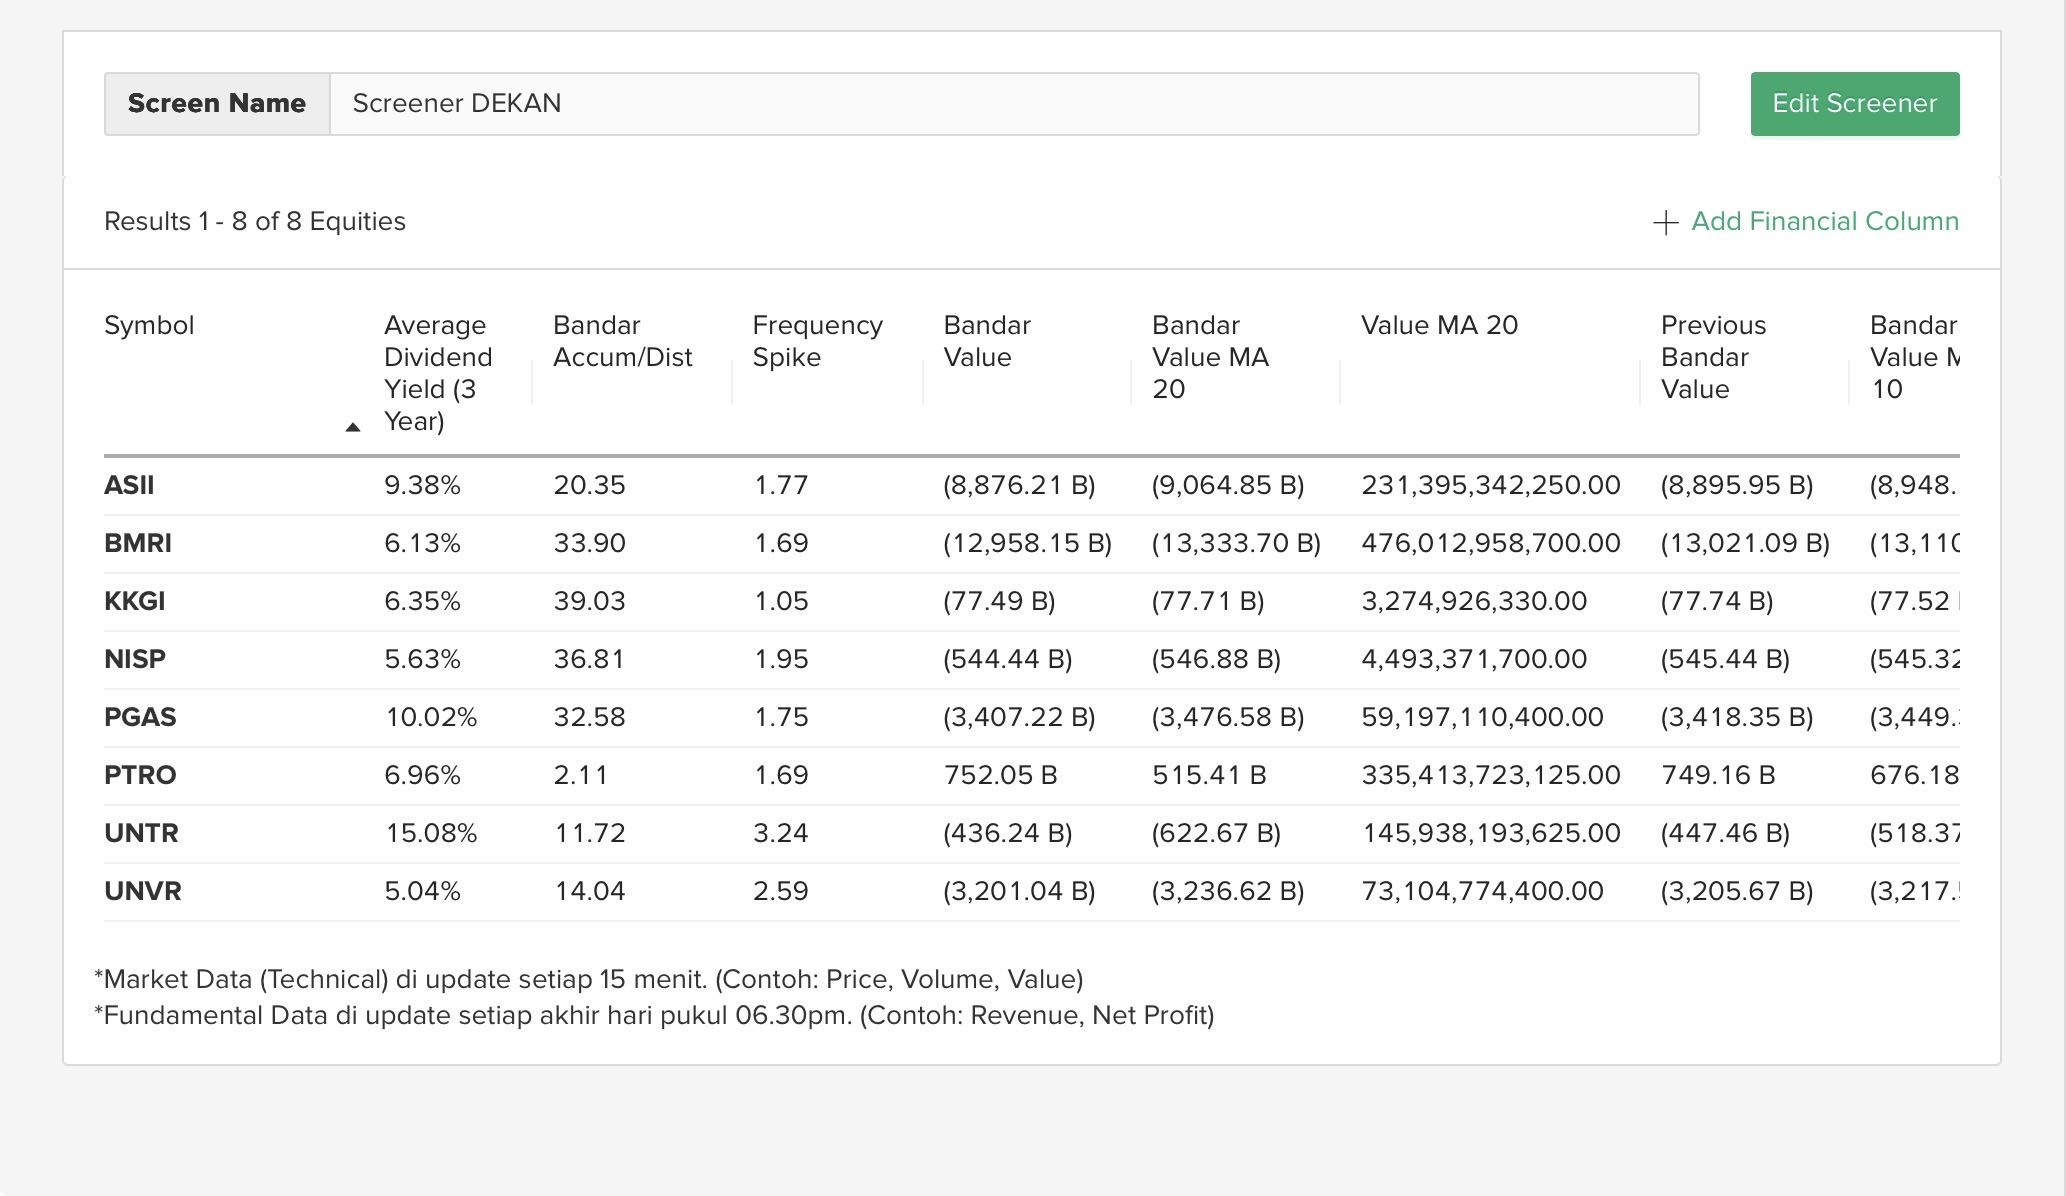
Task: Click the plus icon beside Add Financial Column
Action: (x=1665, y=222)
